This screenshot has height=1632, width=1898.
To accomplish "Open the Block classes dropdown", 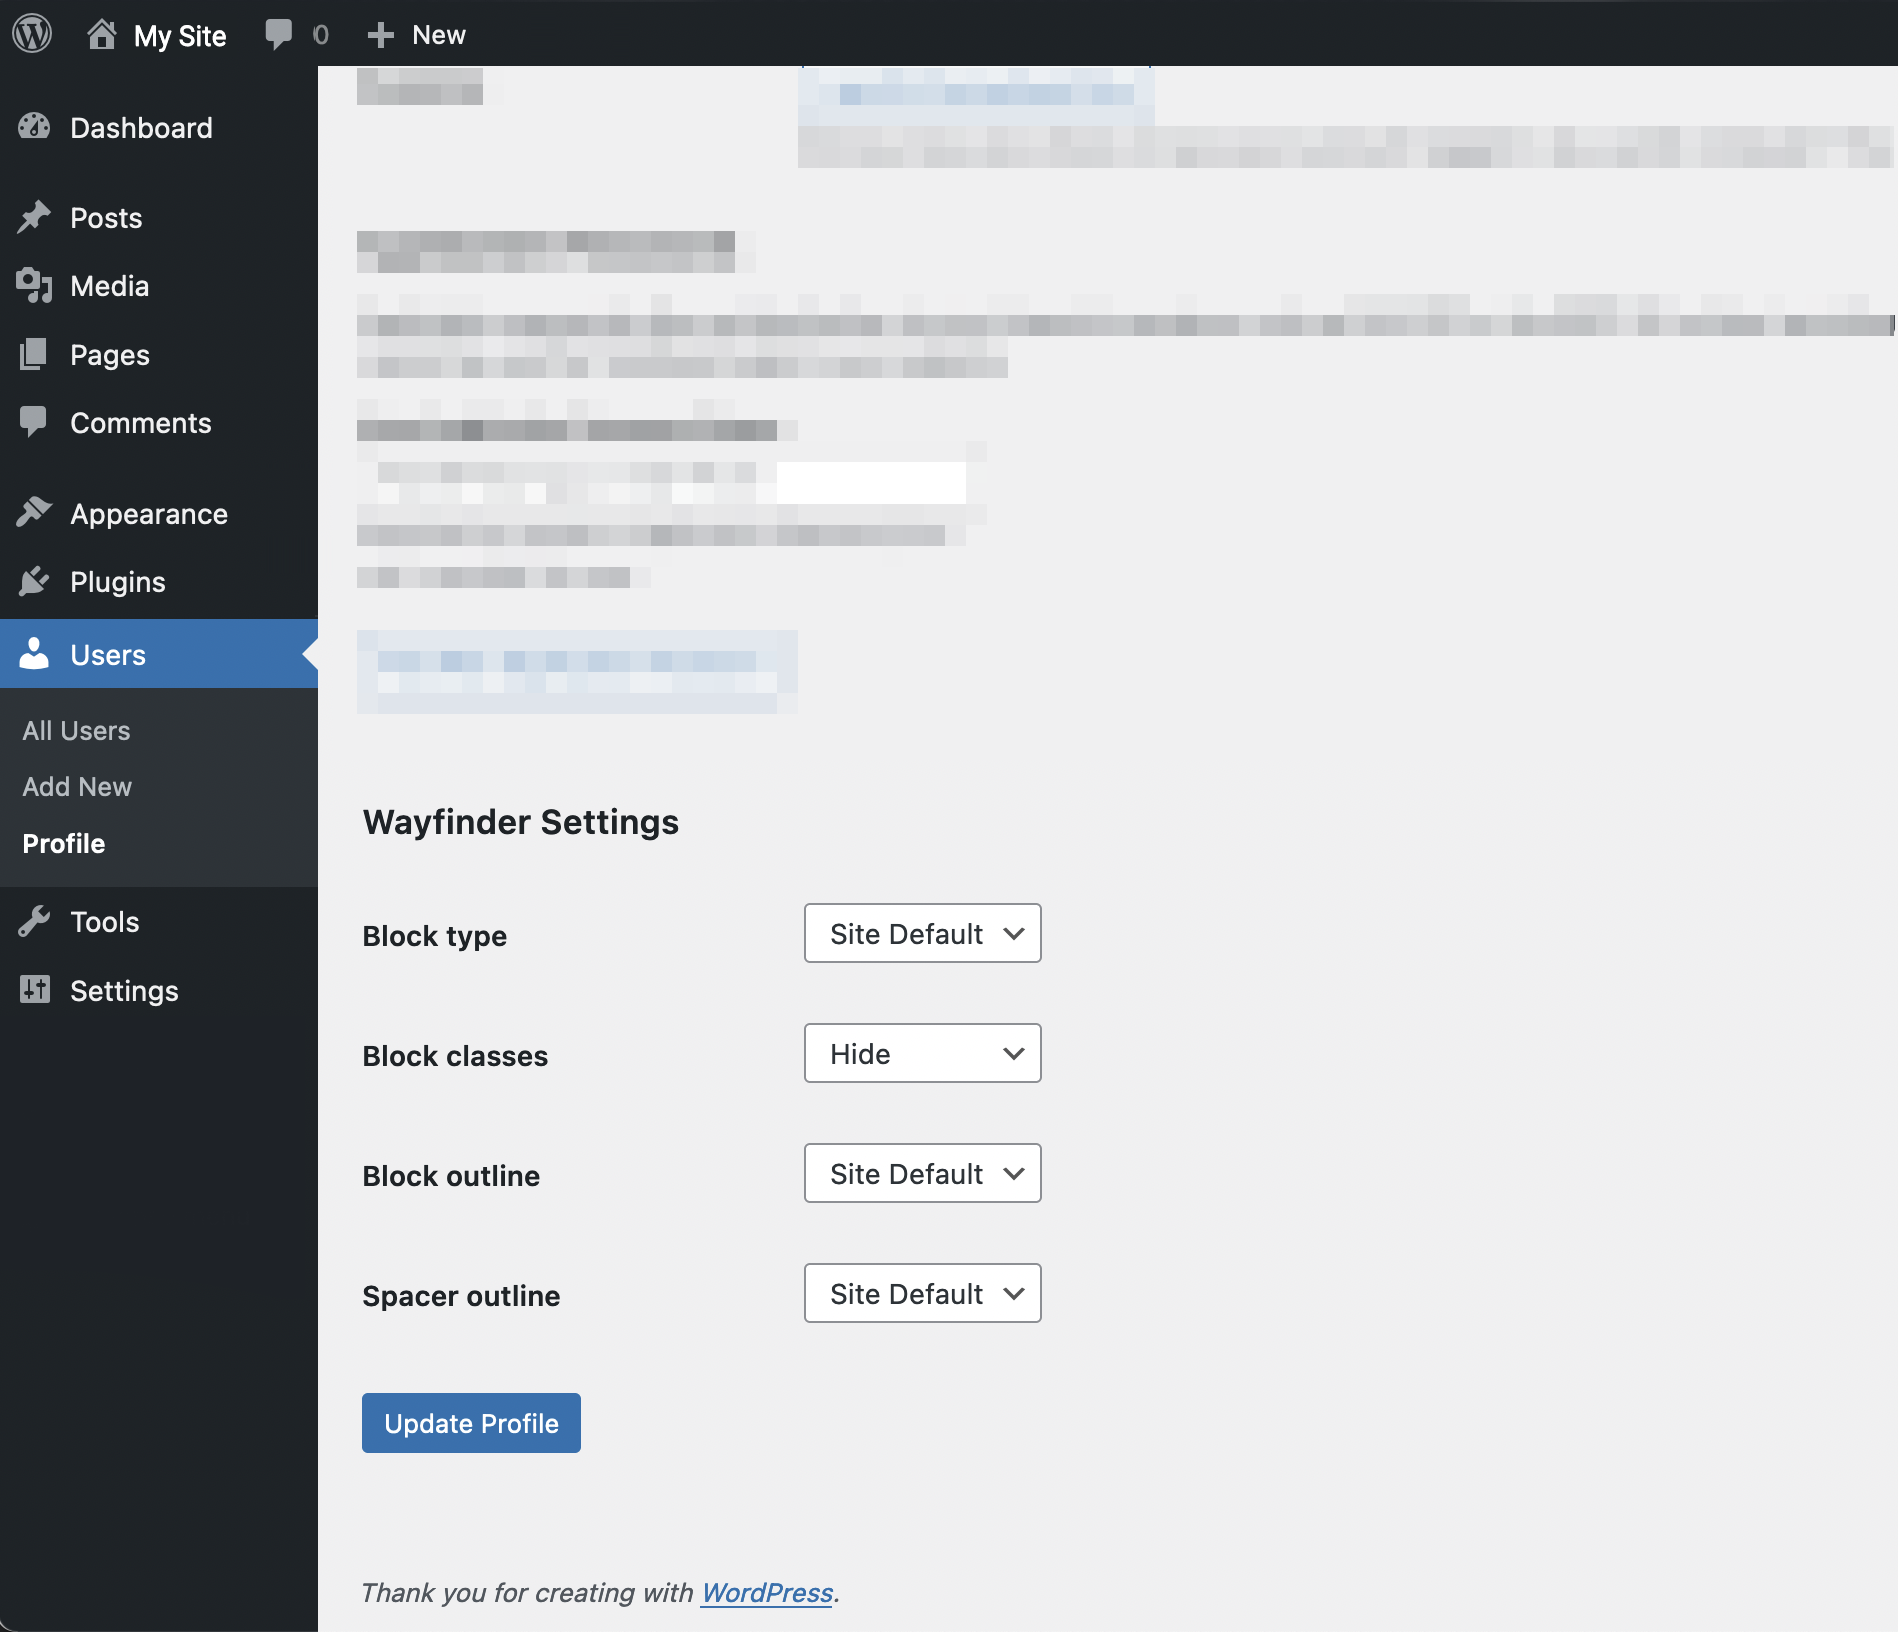I will click(x=922, y=1053).
